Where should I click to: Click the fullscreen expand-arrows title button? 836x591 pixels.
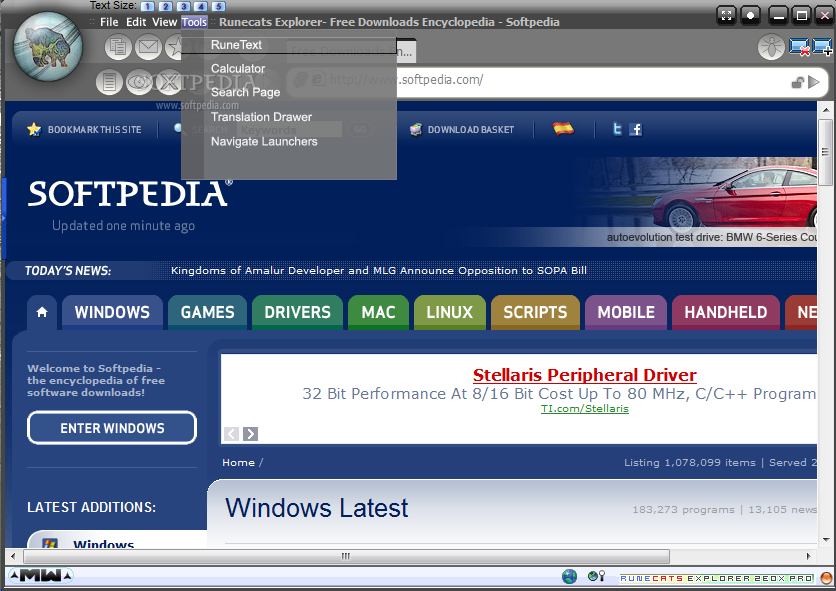point(726,15)
